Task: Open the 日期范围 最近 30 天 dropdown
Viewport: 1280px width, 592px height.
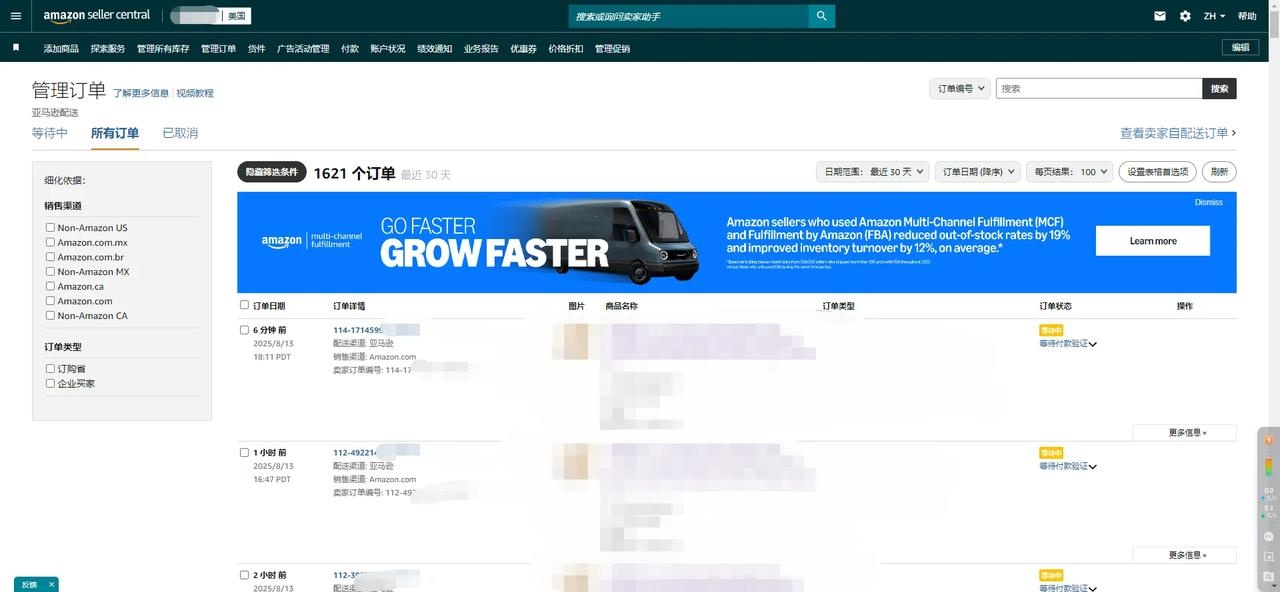Action: click(873, 171)
